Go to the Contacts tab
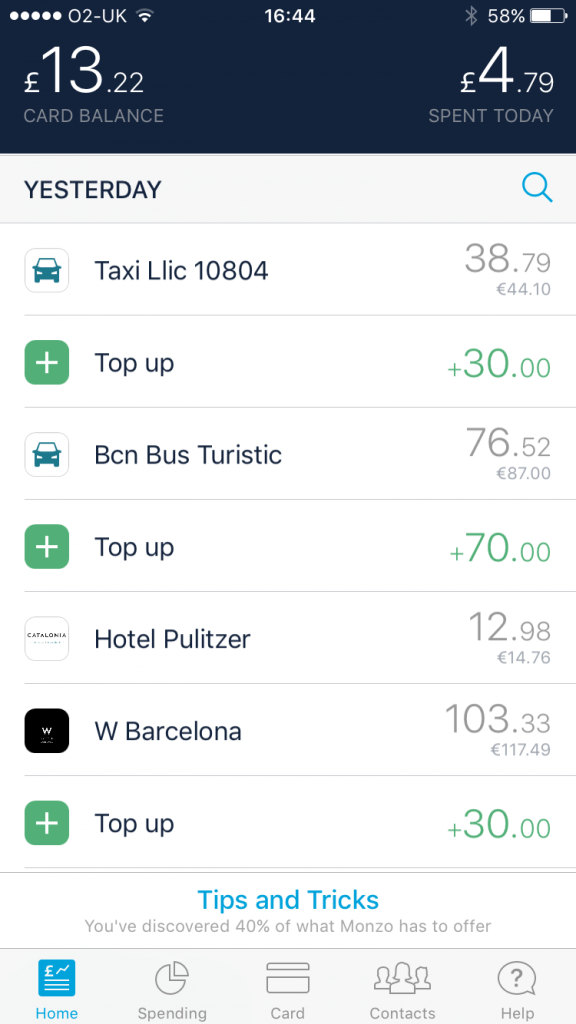The width and height of the screenshot is (576, 1024). 402,990
